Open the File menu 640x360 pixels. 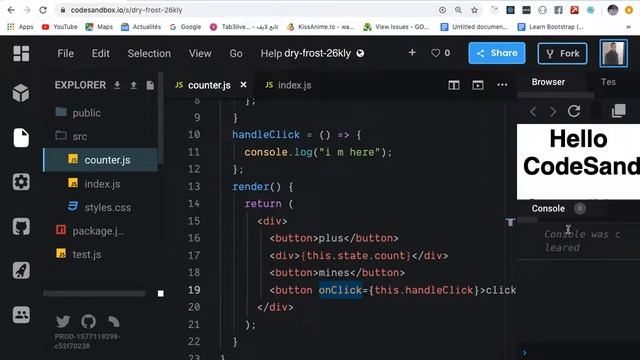(x=65, y=53)
